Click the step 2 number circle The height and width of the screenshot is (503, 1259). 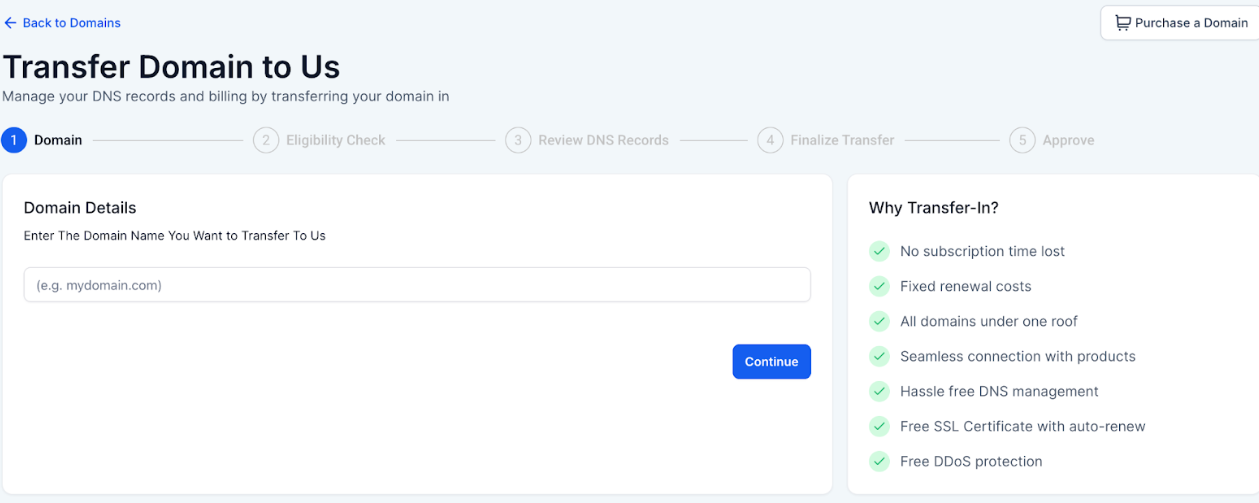point(265,140)
